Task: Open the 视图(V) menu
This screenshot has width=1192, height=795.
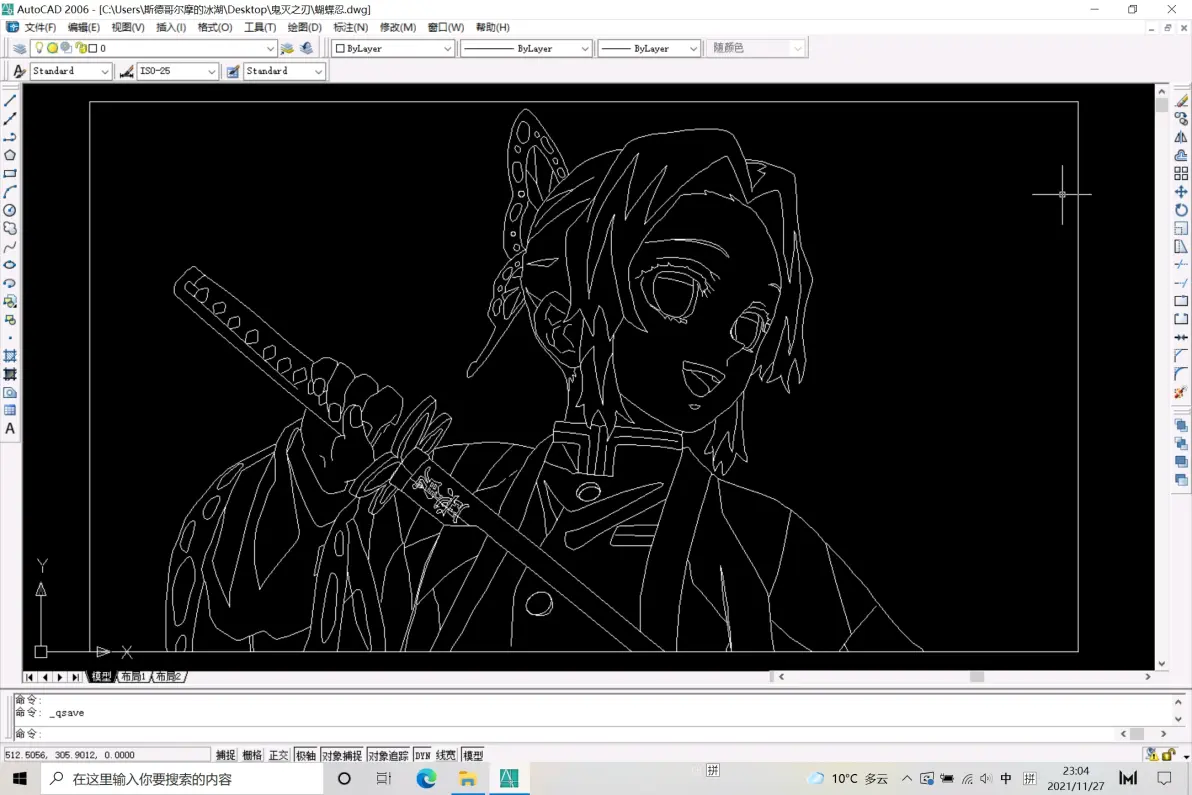Action: click(x=128, y=27)
